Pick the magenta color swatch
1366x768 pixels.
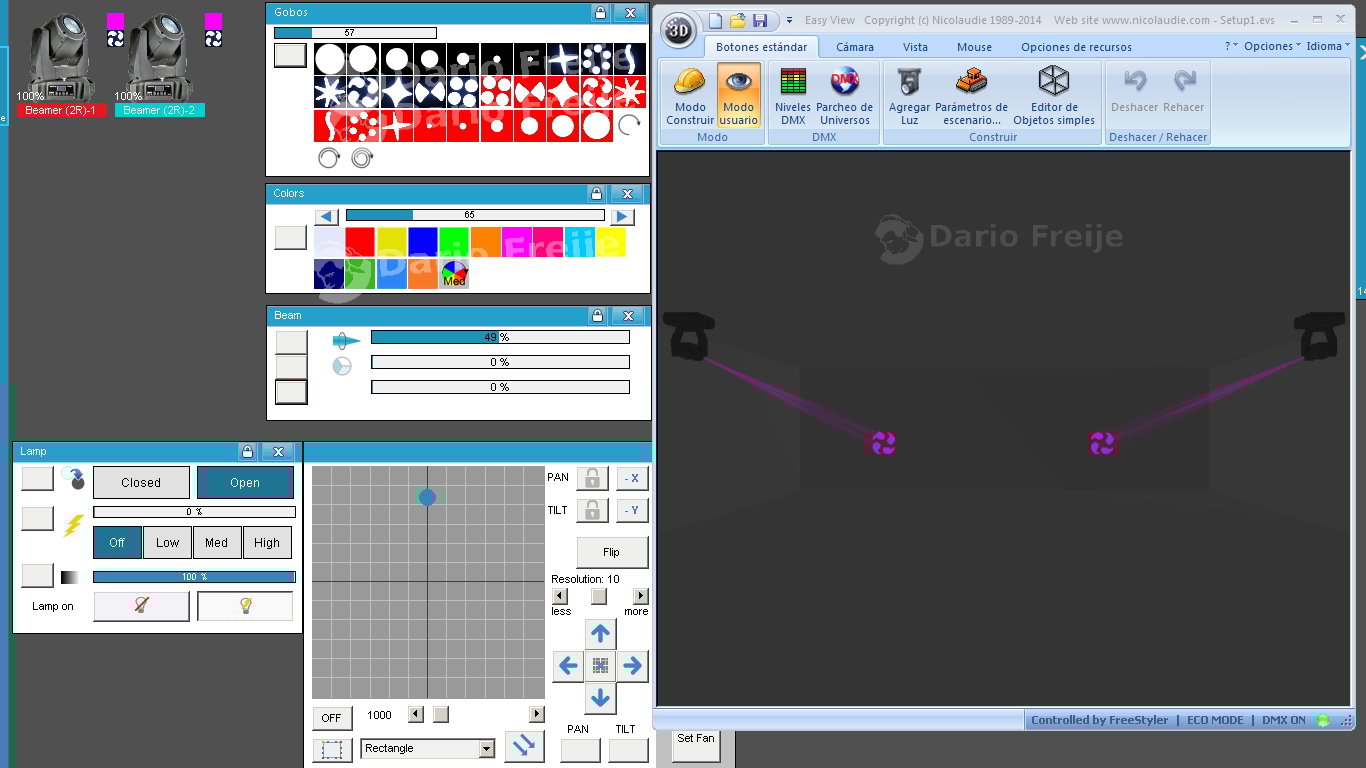coord(516,242)
